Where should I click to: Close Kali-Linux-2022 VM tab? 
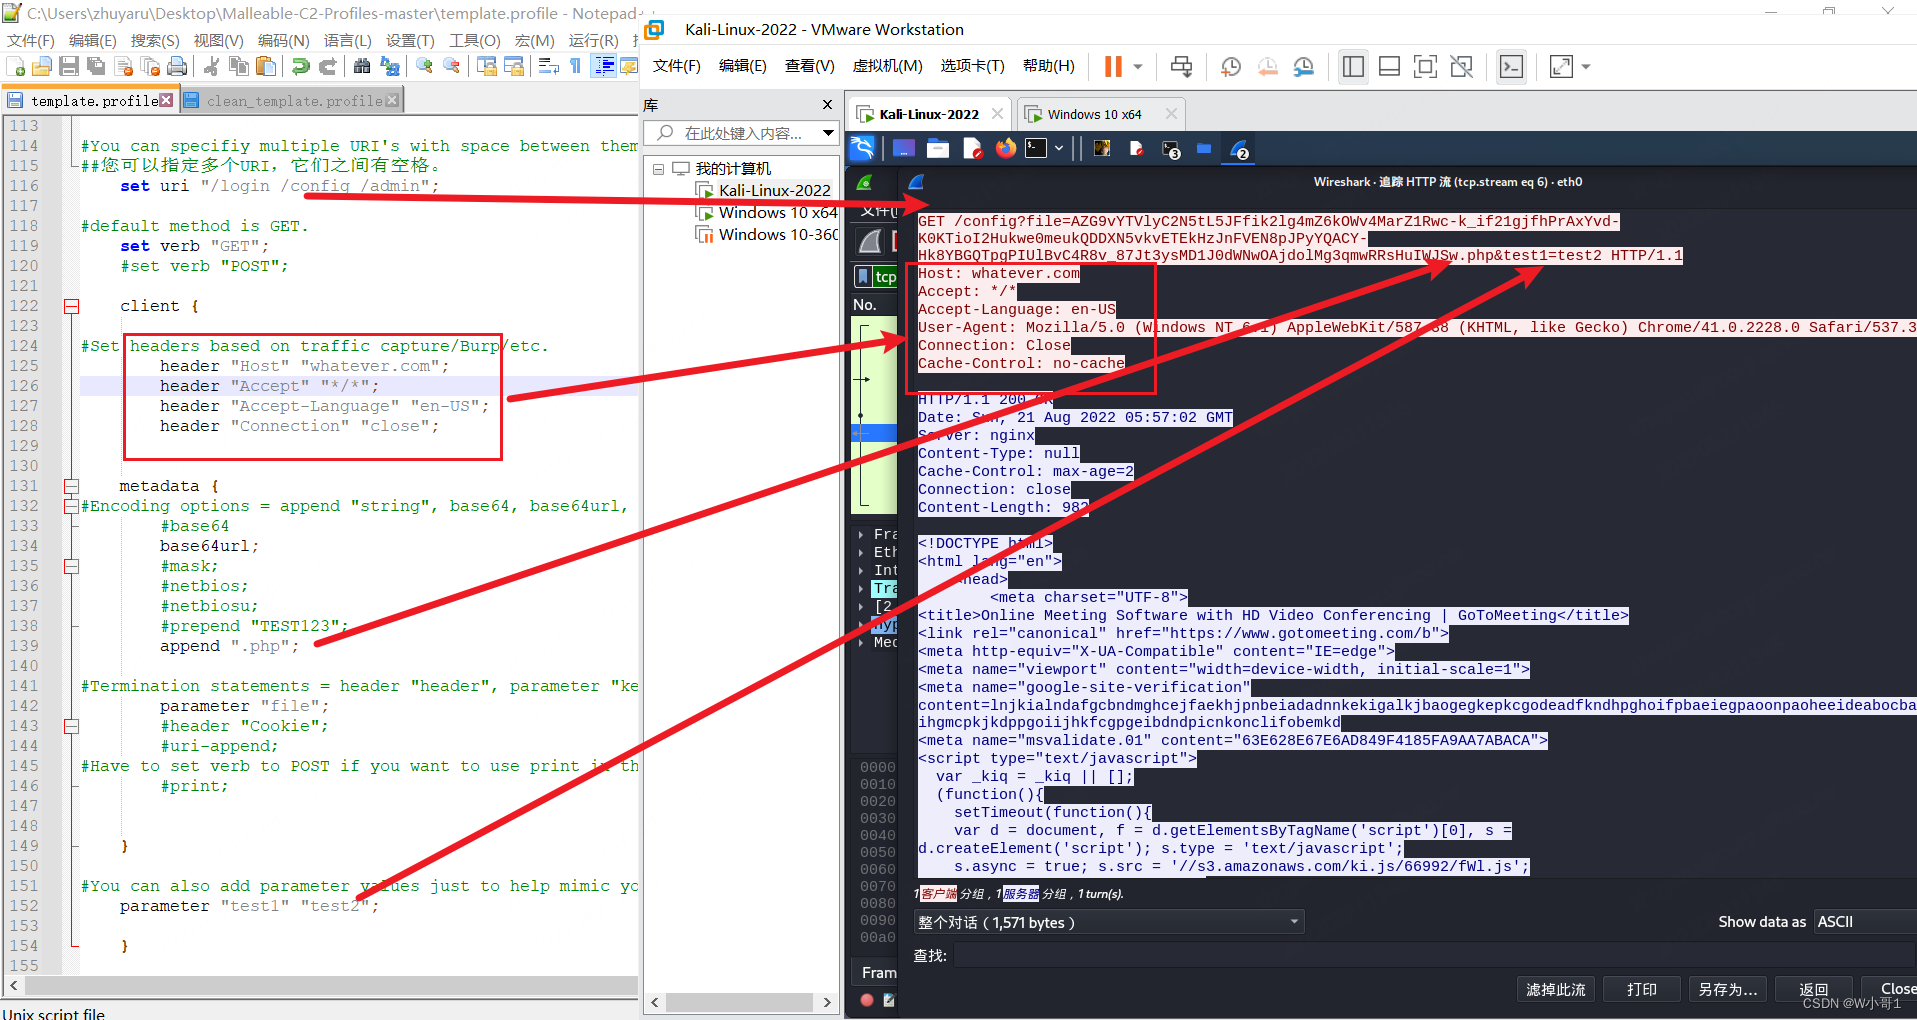pyautogui.click(x=997, y=114)
